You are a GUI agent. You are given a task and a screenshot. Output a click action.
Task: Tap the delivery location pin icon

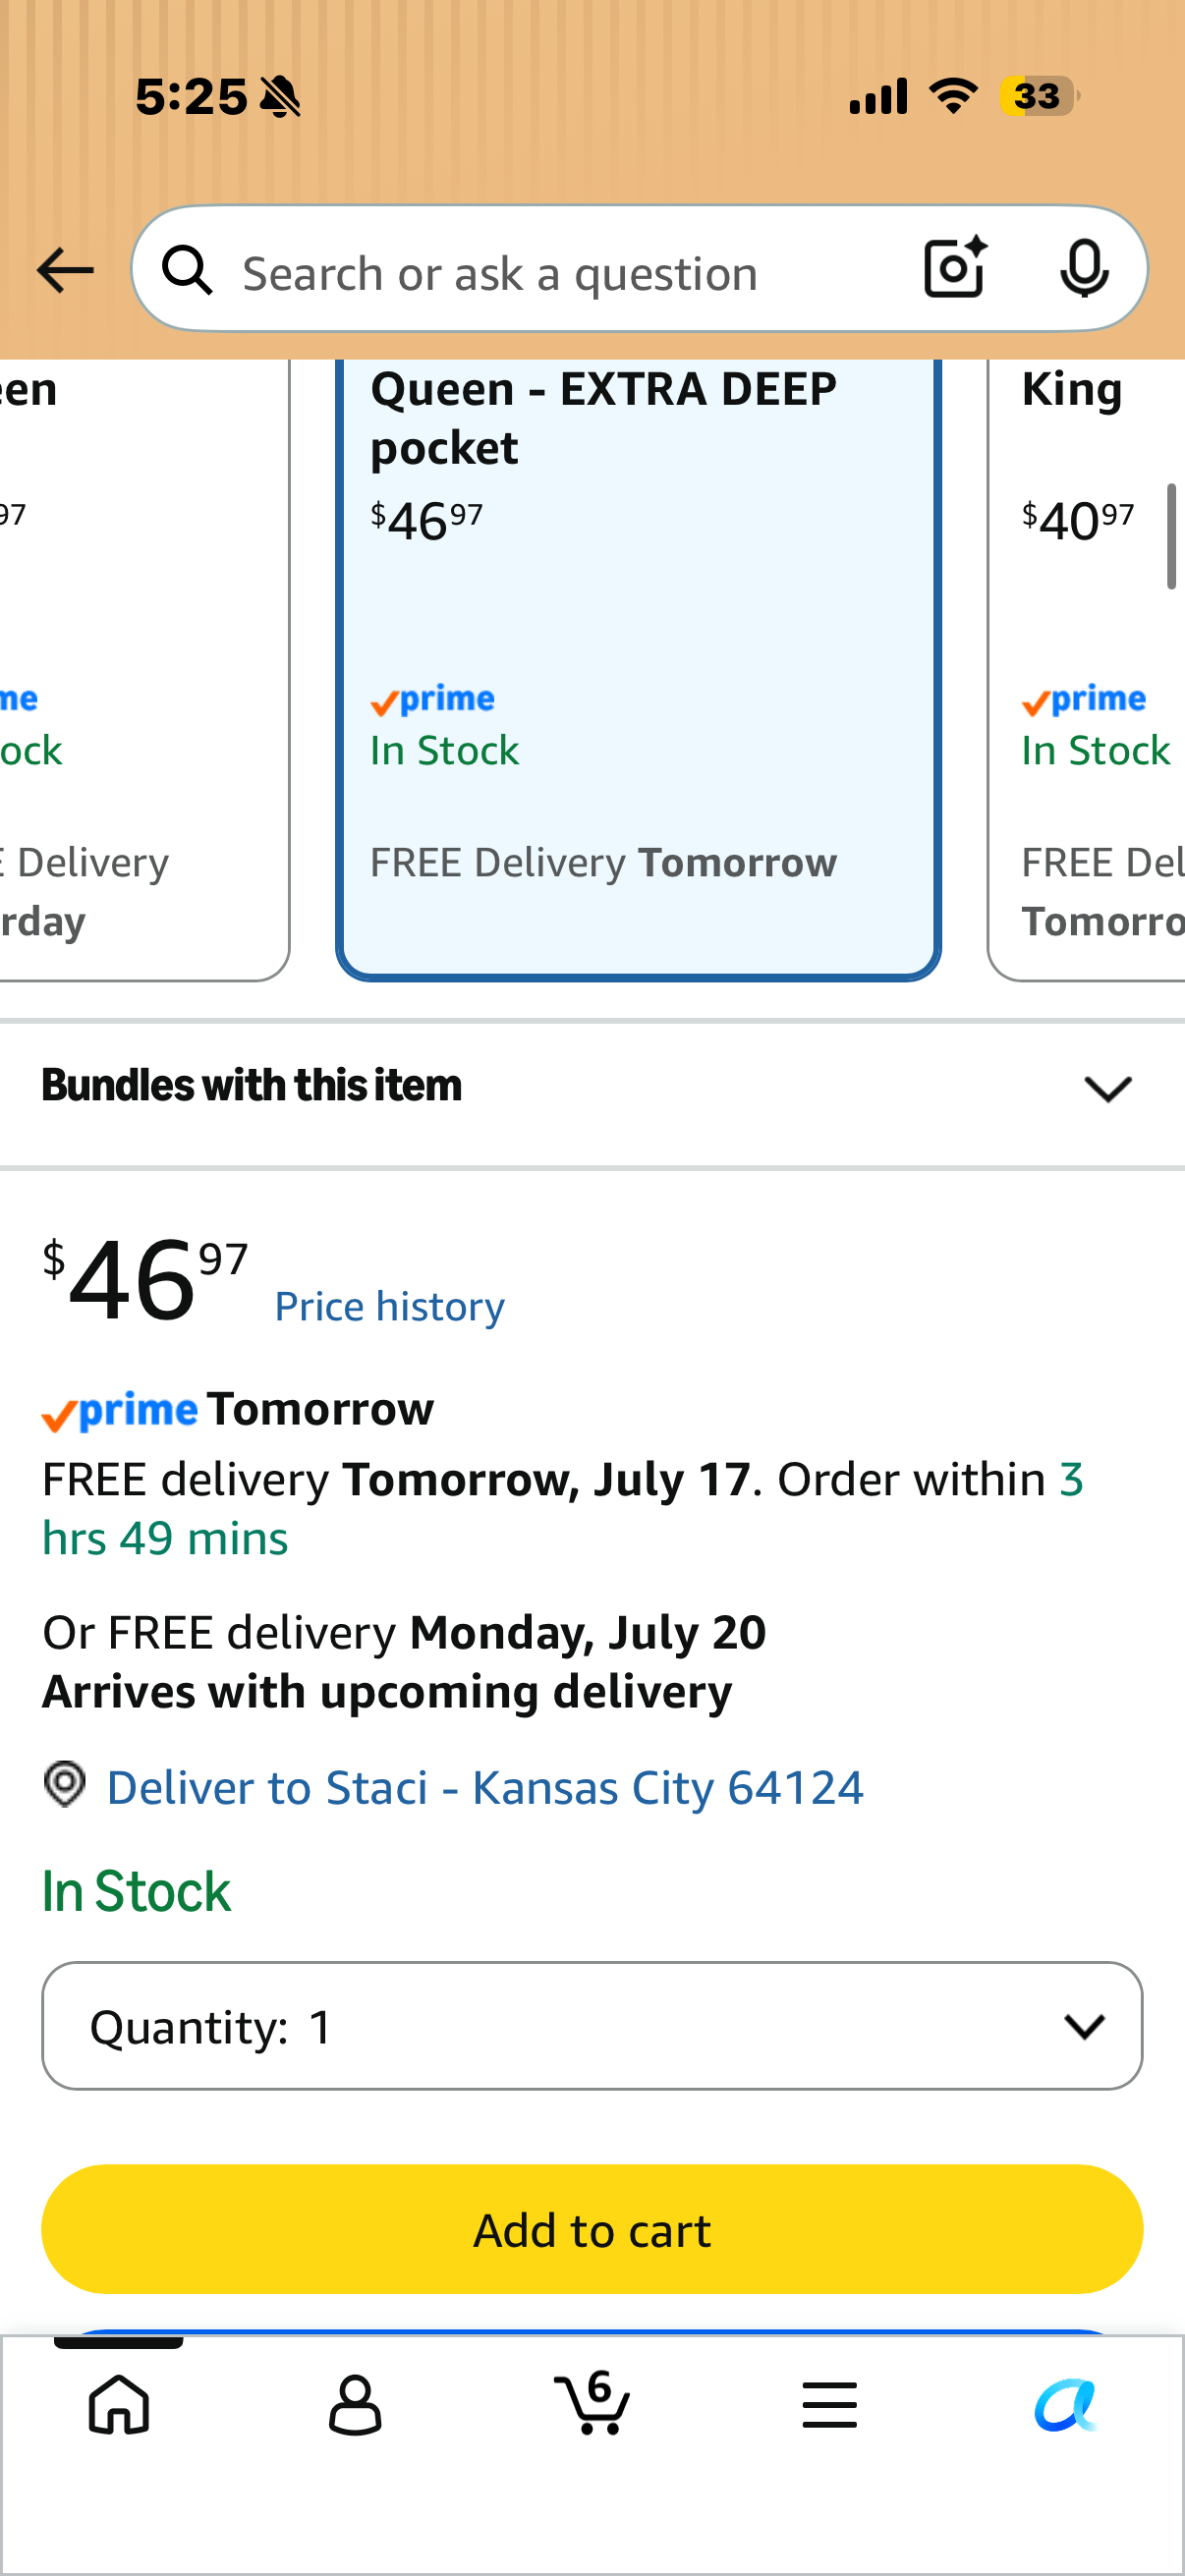pyautogui.click(x=65, y=1784)
